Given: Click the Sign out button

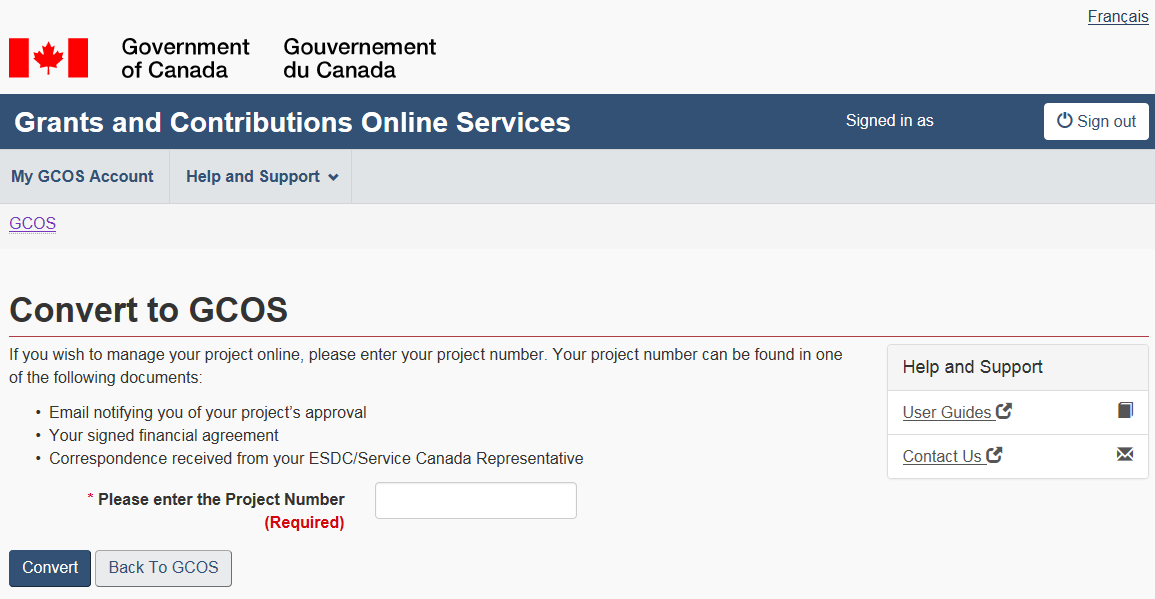Looking at the screenshot, I should coord(1096,121).
